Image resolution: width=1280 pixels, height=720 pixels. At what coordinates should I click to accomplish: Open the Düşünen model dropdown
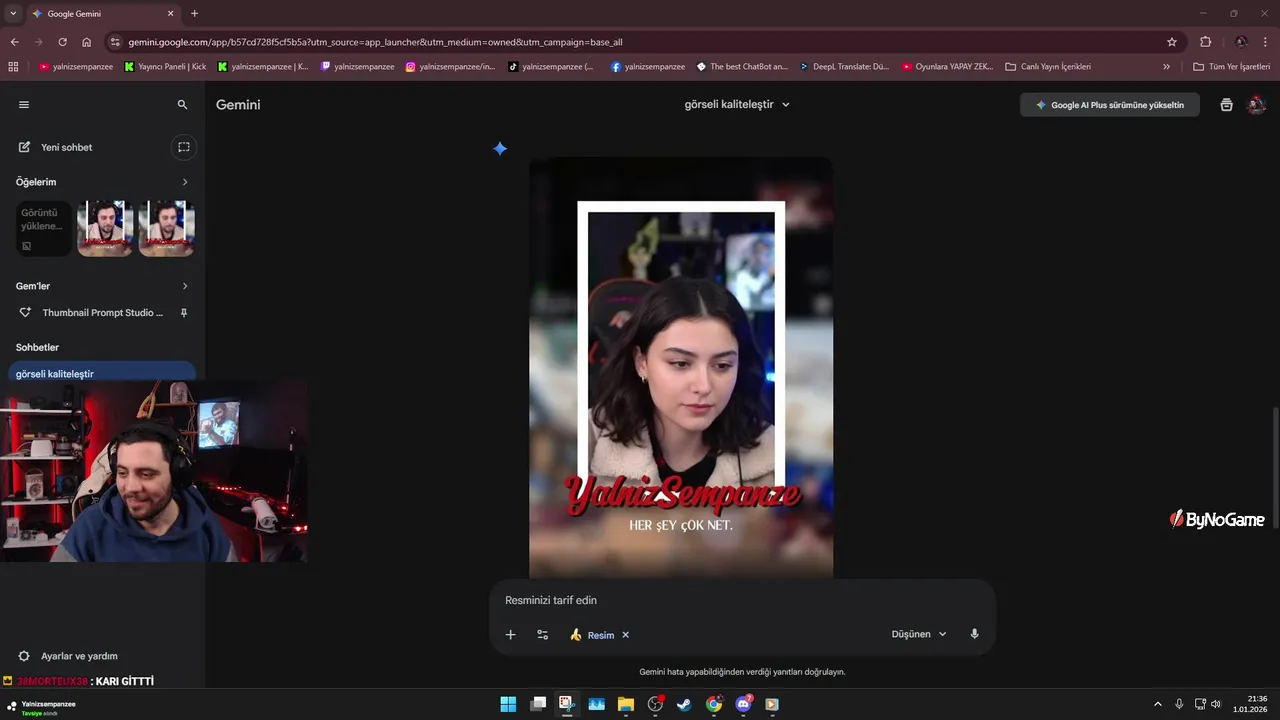(918, 634)
